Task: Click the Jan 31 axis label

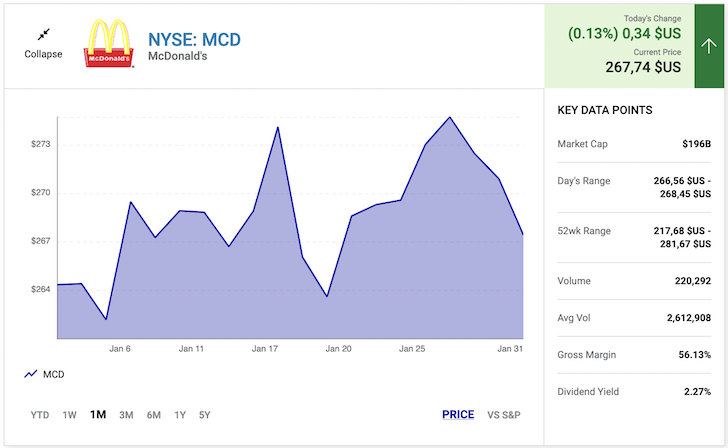Action: (x=510, y=349)
